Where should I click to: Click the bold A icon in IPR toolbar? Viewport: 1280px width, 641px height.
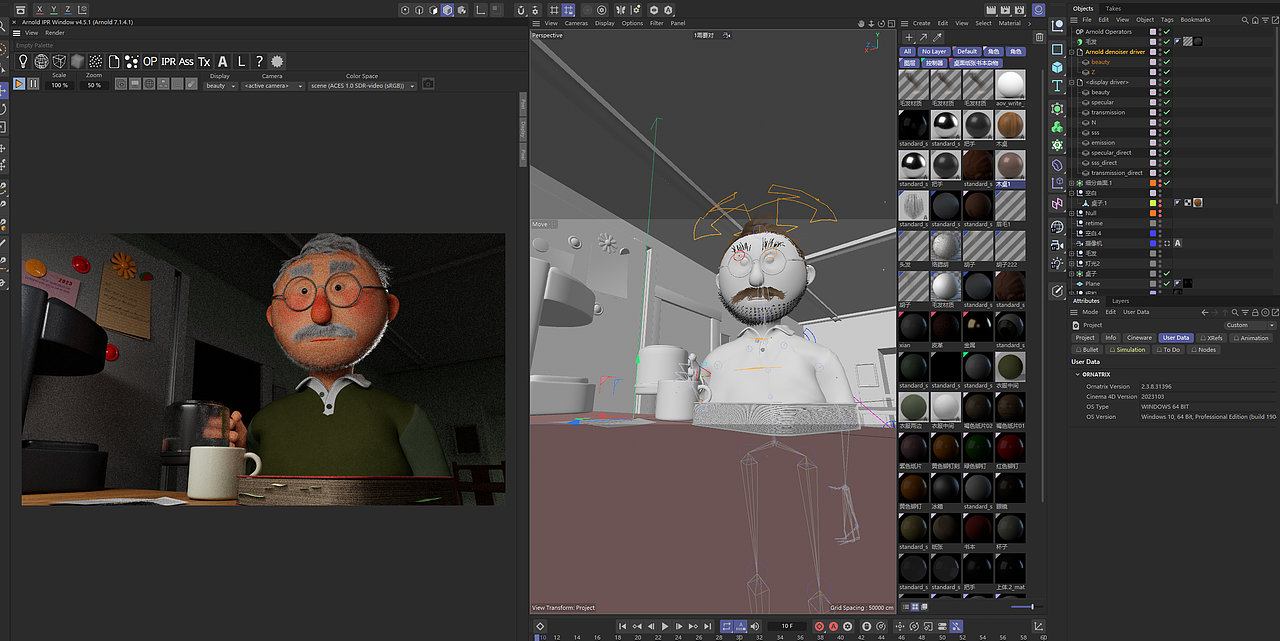[223, 62]
